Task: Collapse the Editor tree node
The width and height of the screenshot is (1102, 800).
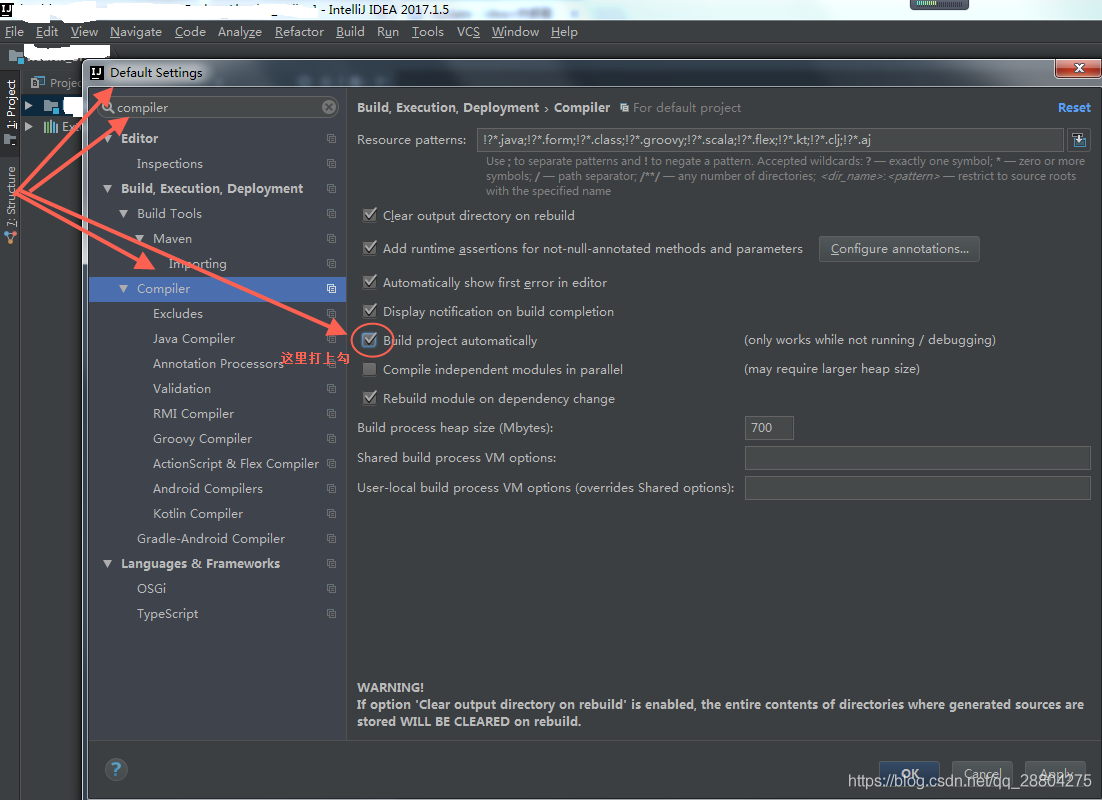Action: [108, 139]
